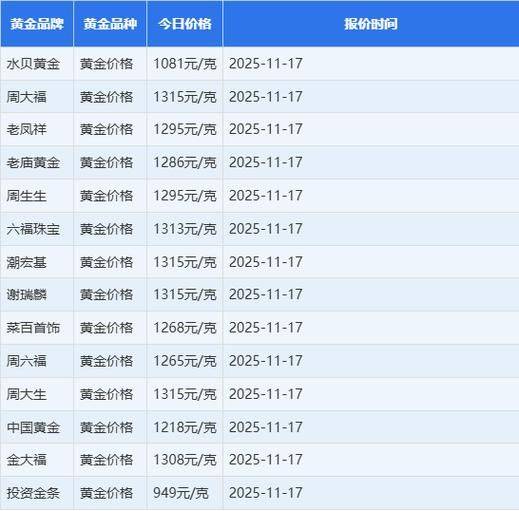The width and height of the screenshot is (519, 511).
Task: Click the 谢瑞麟 price 1315元/克
Action: click(x=185, y=295)
